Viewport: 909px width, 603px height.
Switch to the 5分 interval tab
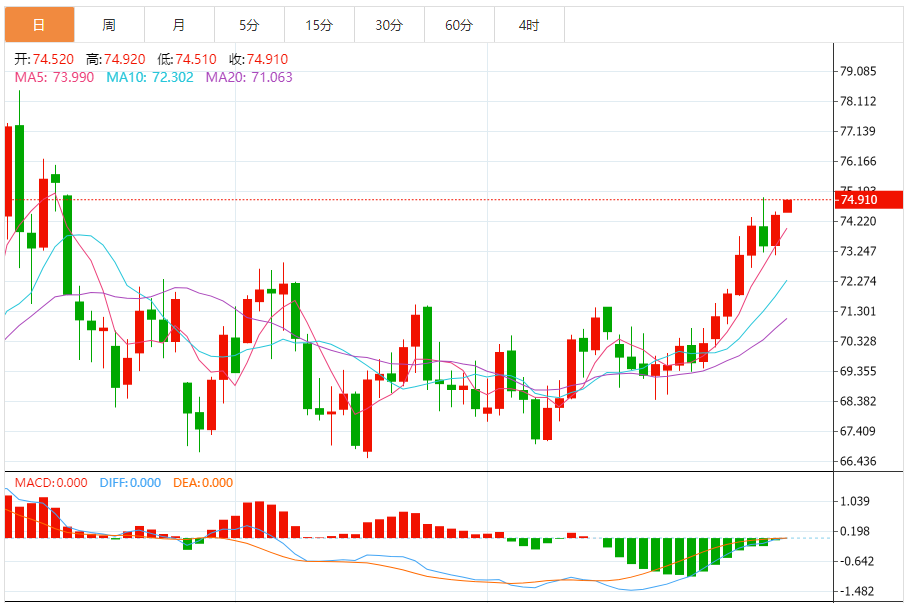pos(249,25)
